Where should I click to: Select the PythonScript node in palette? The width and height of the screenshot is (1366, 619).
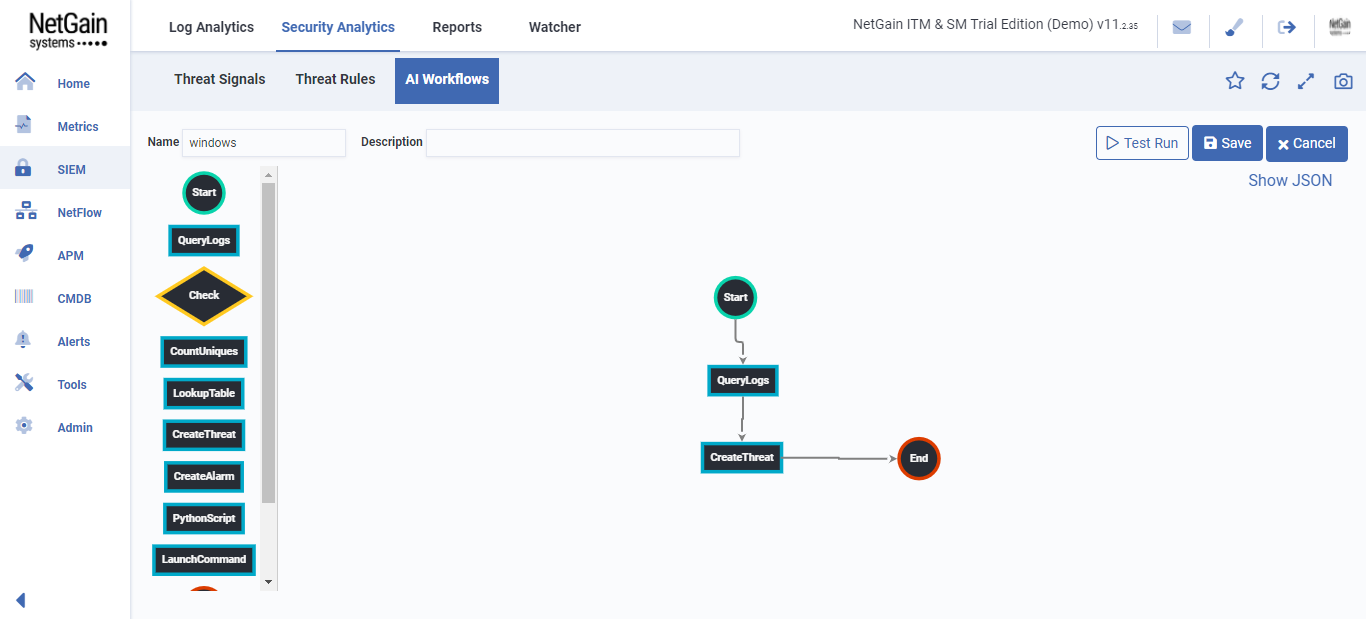point(204,518)
